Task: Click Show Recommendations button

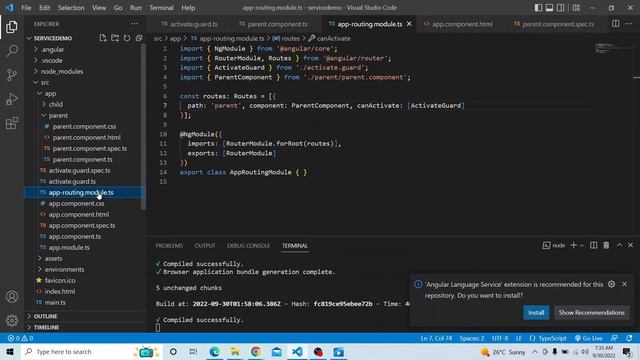Action: 591,313
